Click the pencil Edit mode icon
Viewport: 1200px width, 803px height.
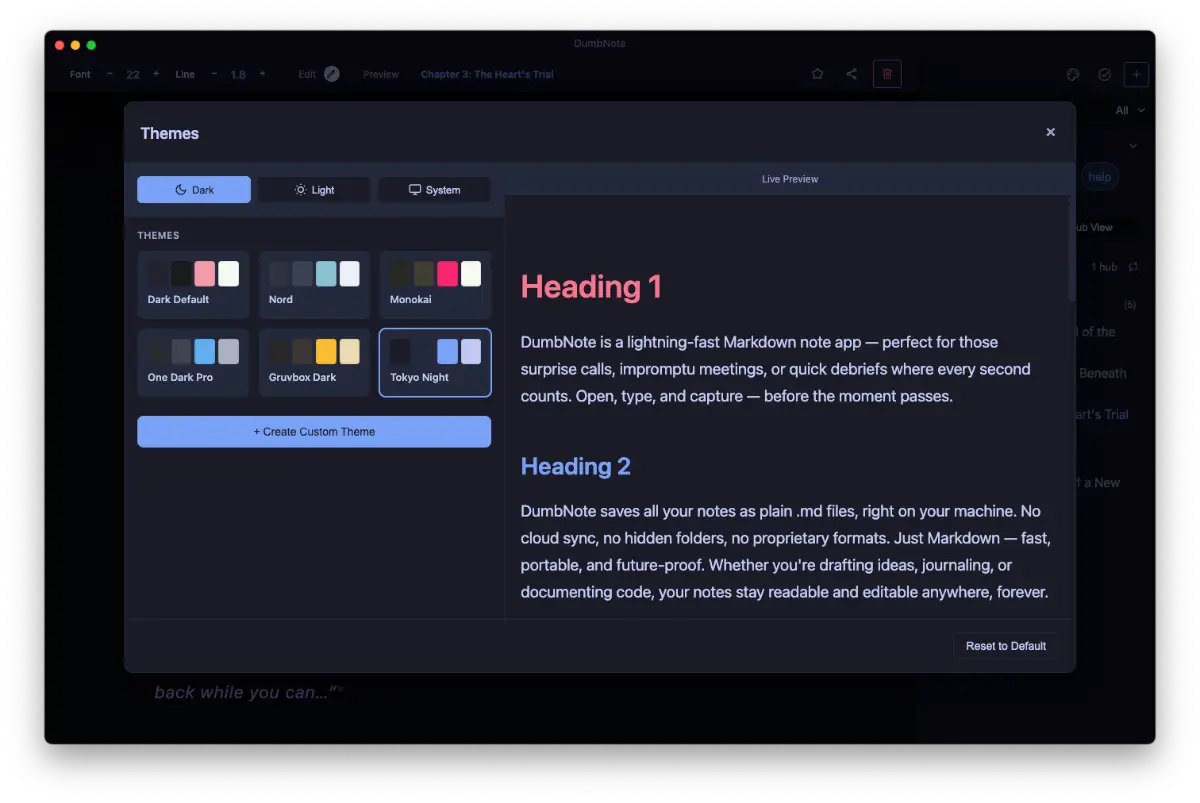pos(332,74)
